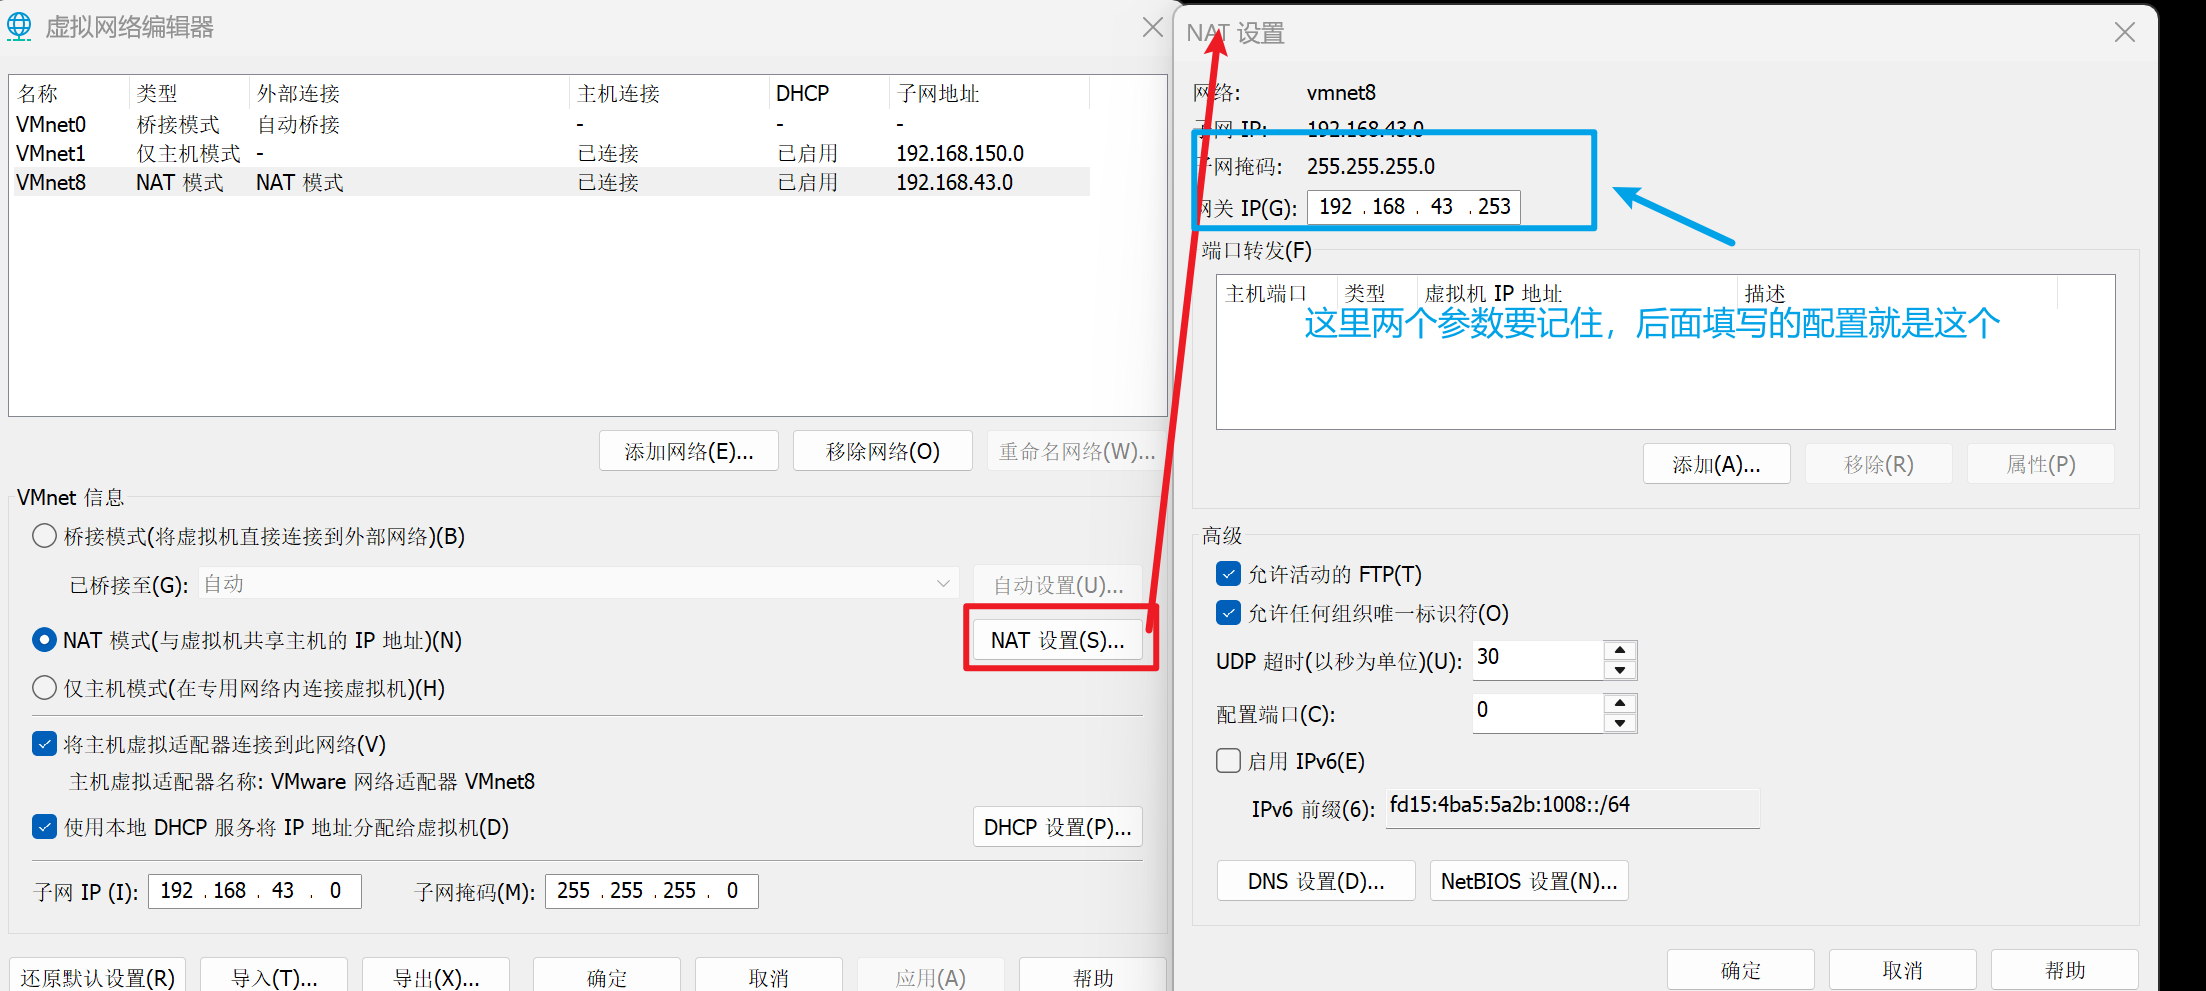Click 还原默认设置(R) button
This screenshot has height=991, width=2206.
[x=98, y=977]
